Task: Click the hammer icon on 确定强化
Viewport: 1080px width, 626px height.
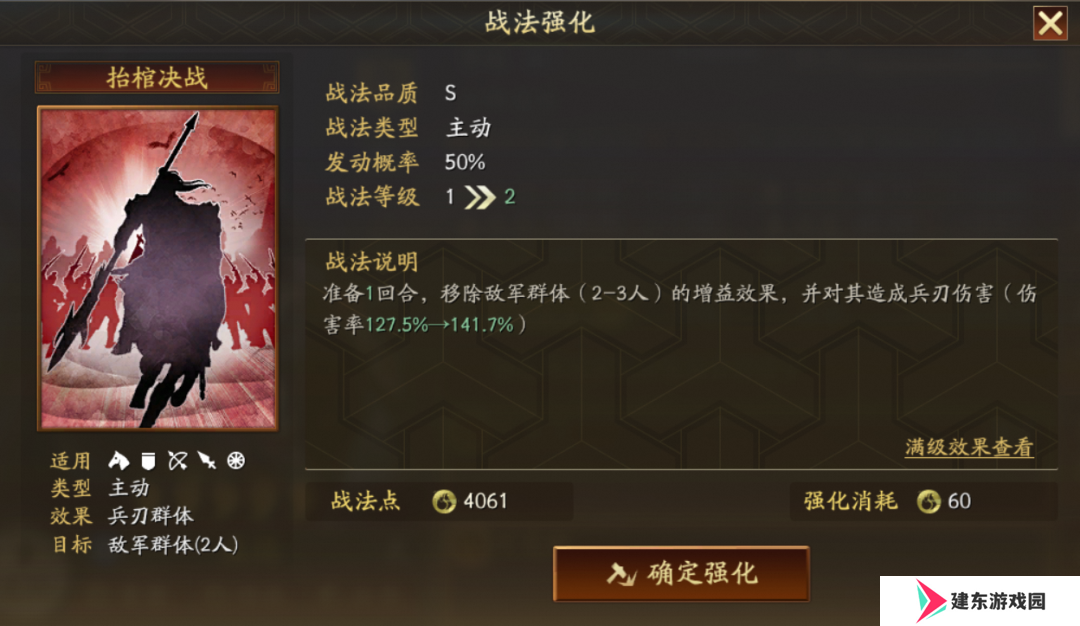Action: [621, 574]
